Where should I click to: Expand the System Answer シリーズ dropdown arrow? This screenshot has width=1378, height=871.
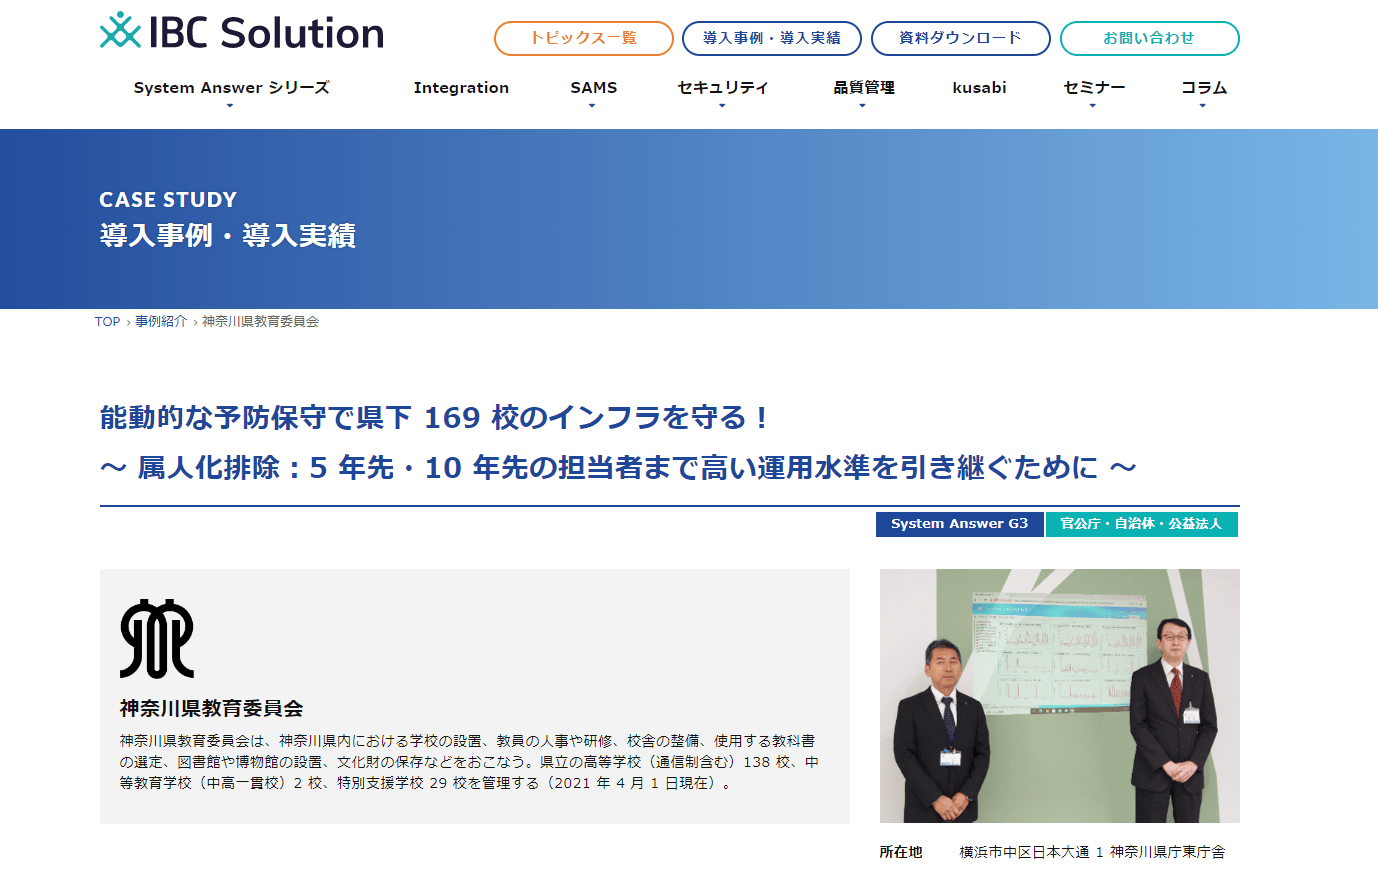coord(230,105)
